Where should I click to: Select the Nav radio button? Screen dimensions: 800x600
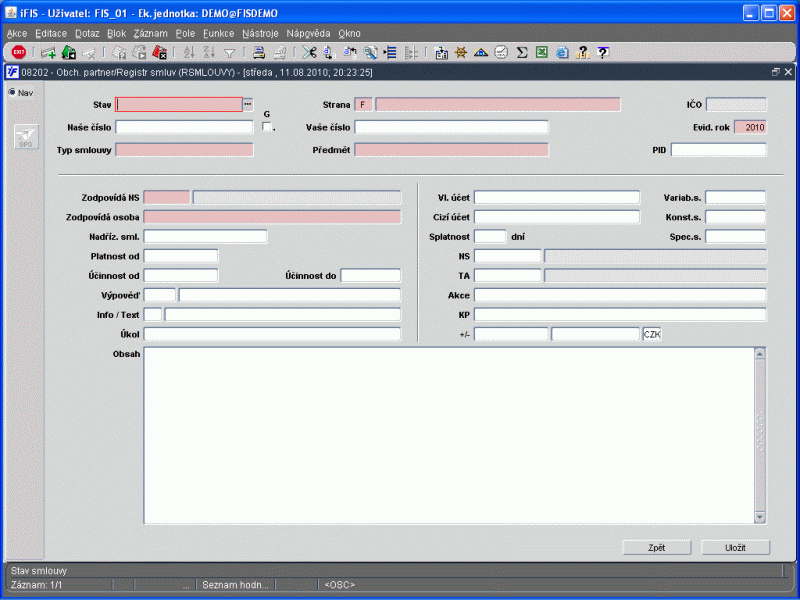click(x=12, y=93)
